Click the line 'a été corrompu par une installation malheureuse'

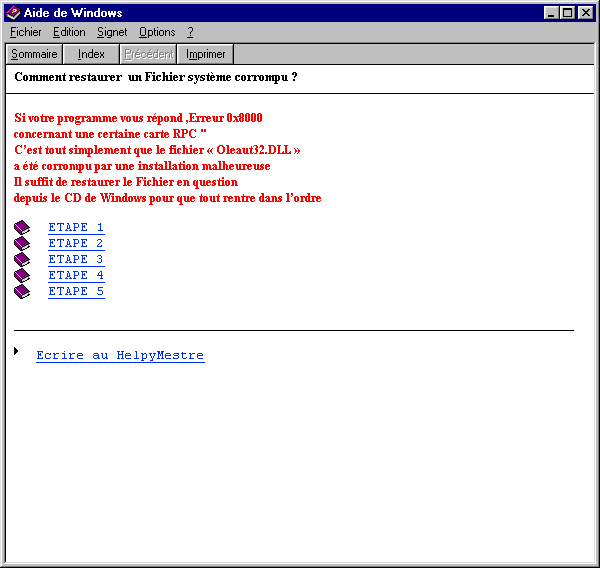point(142,166)
